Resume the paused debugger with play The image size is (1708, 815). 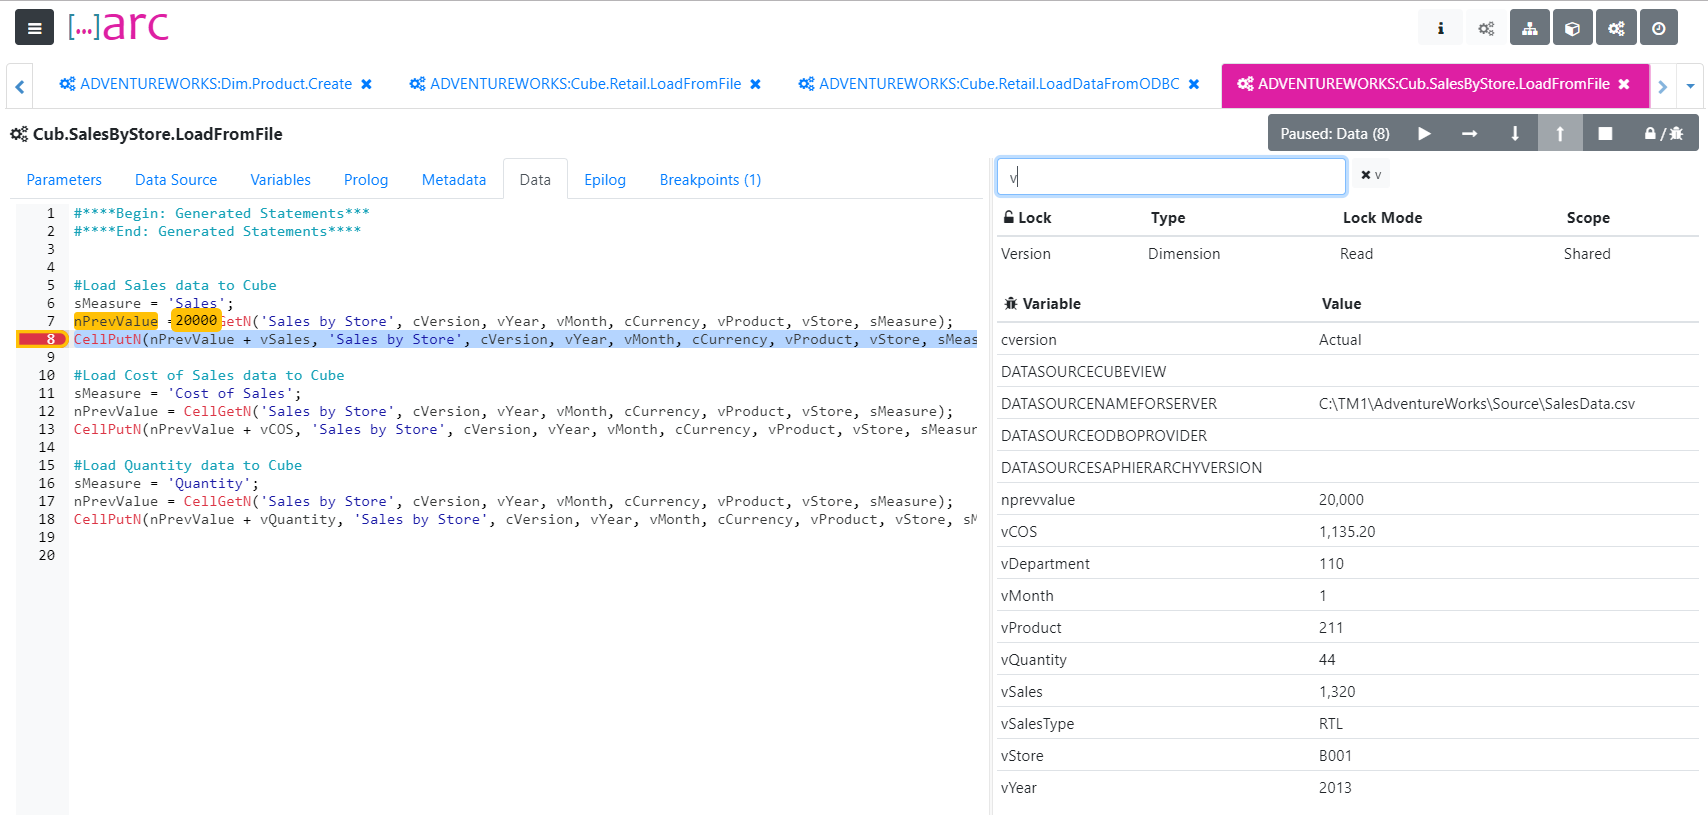(x=1424, y=133)
